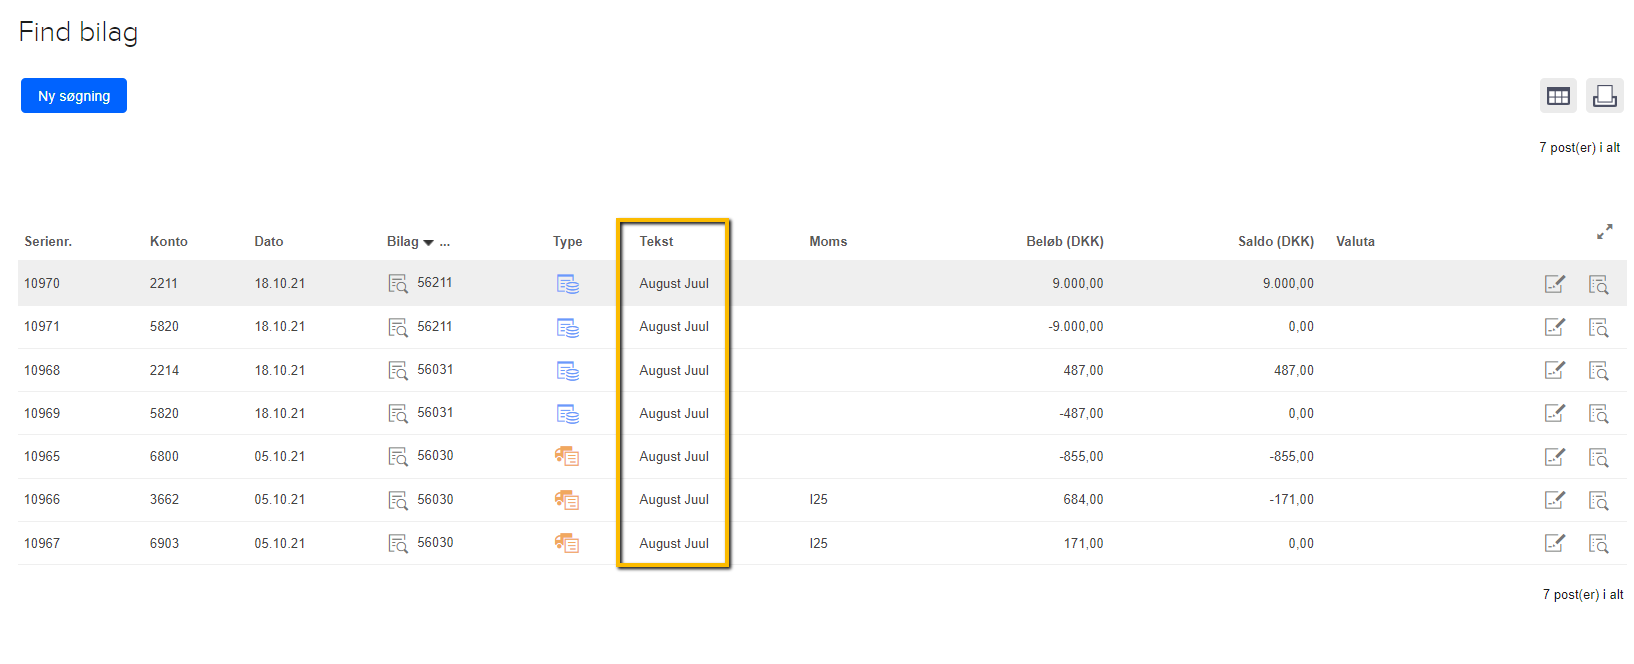Click the finance type icon in row 10968
This screenshot has width=1634, height=664.
click(567, 371)
